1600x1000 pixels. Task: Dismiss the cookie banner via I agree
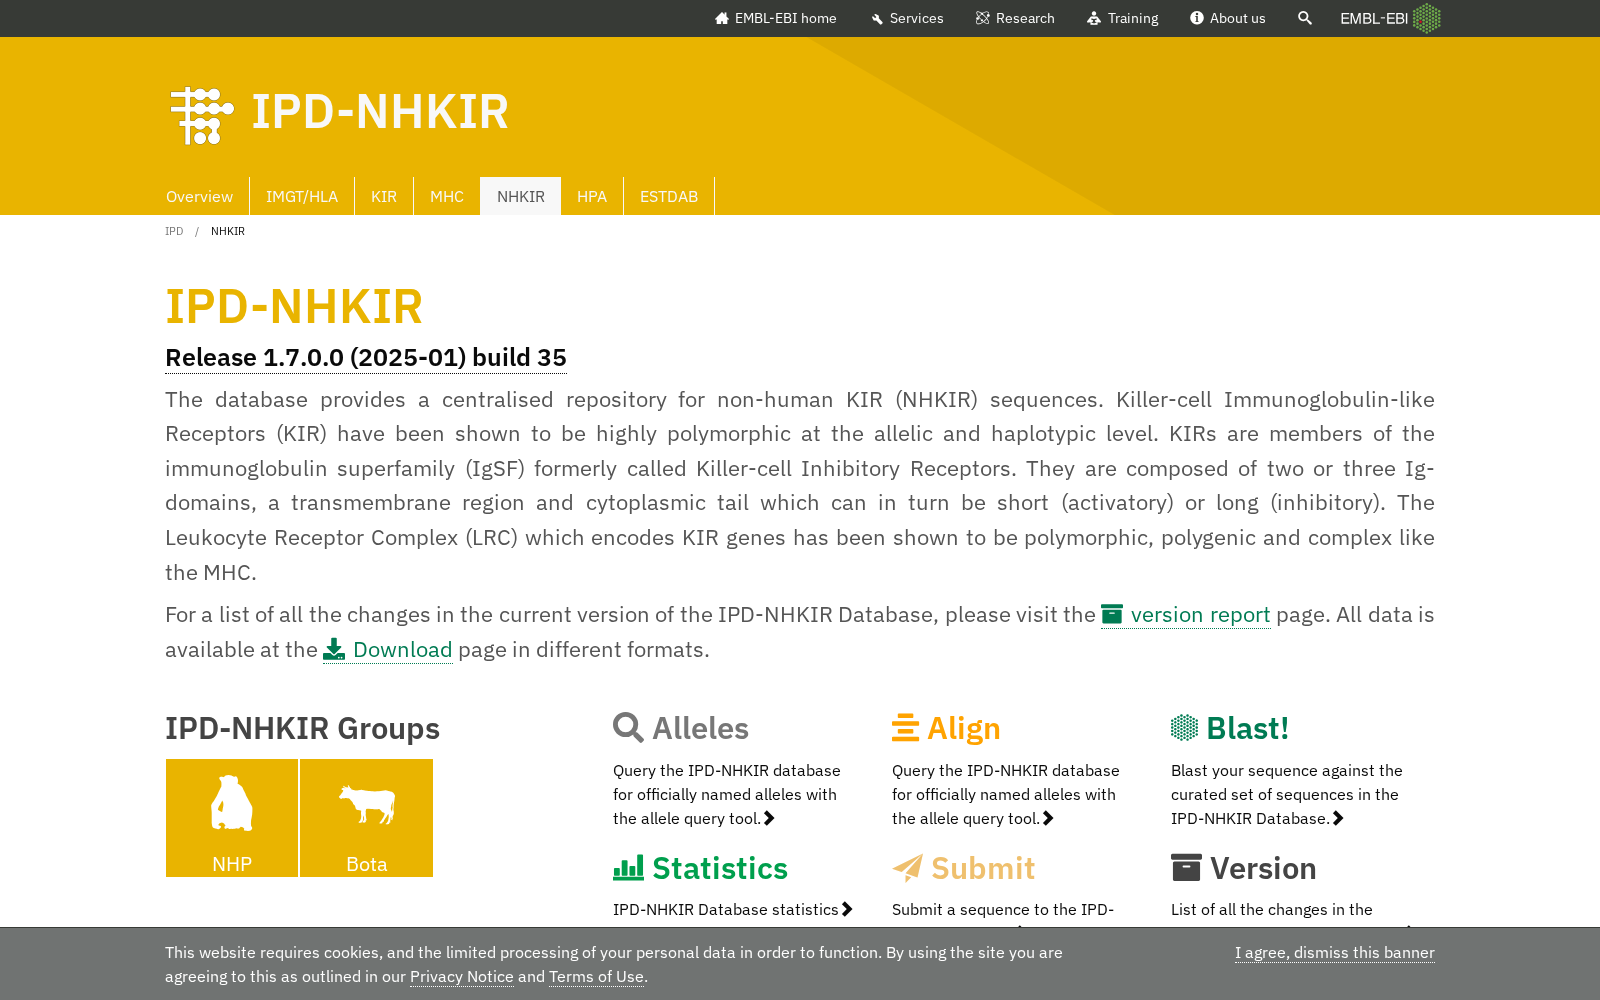(x=1335, y=952)
